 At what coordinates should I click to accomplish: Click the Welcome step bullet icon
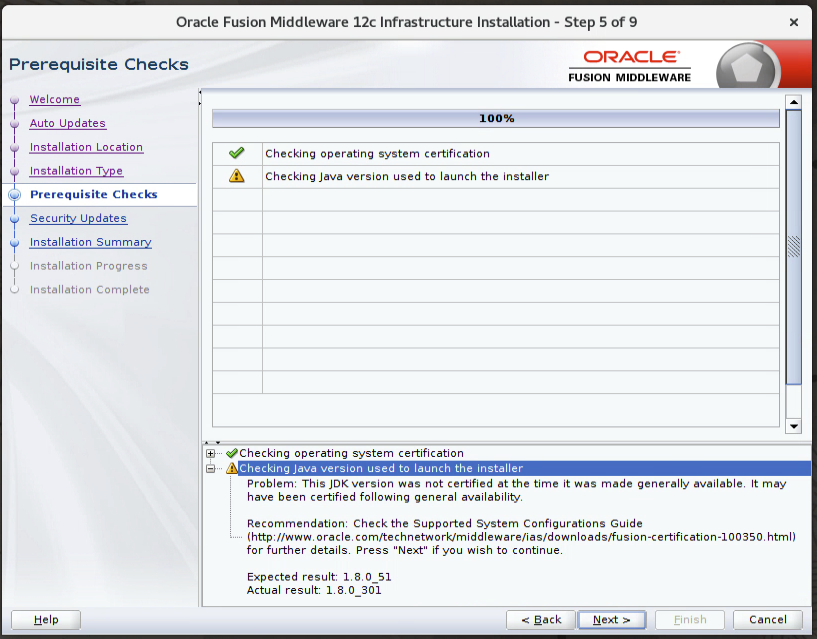[x=15, y=100]
